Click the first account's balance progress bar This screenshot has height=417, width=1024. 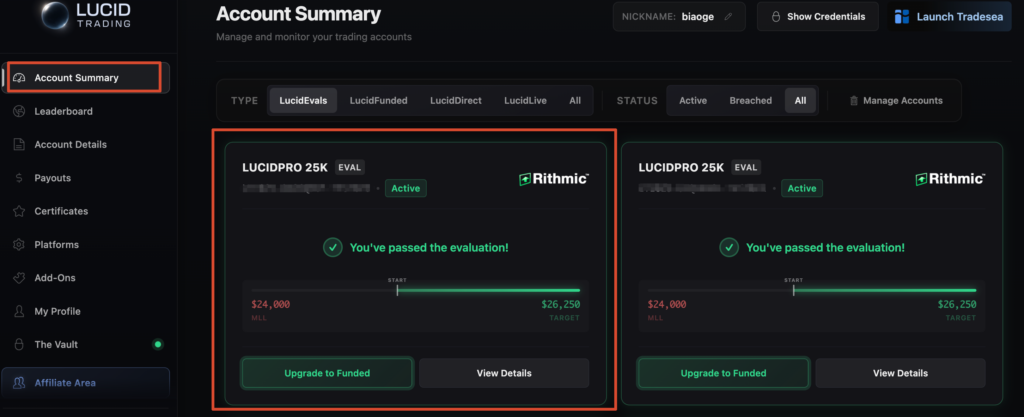point(415,290)
